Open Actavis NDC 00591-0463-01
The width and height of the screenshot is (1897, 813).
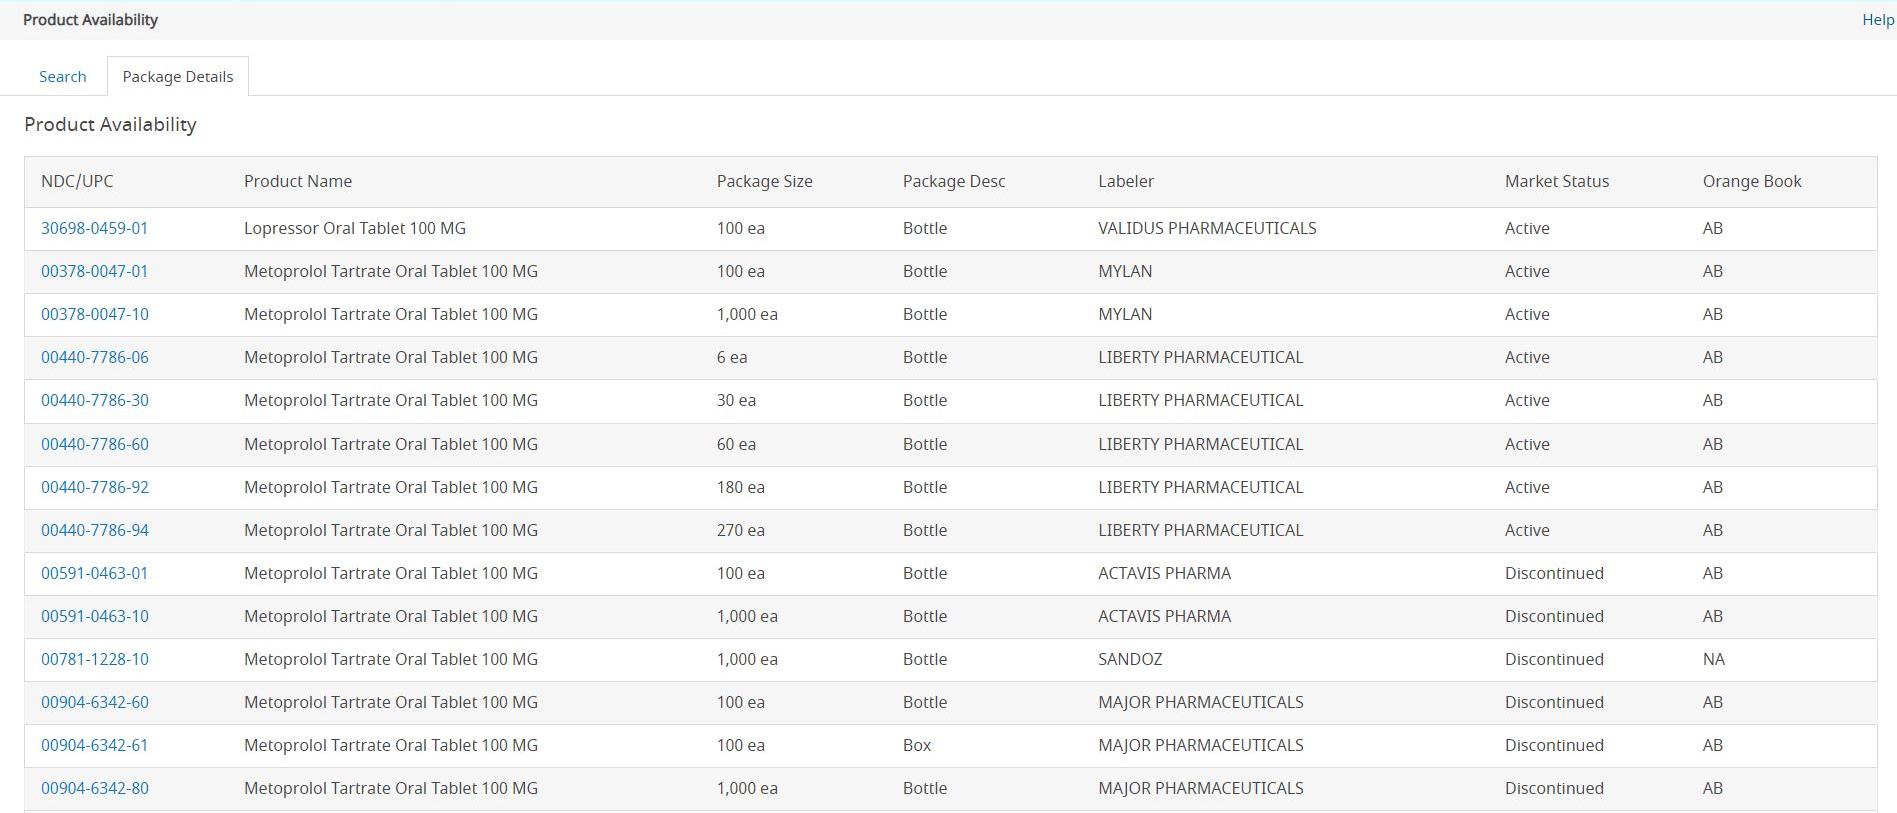pyautogui.click(x=94, y=573)
